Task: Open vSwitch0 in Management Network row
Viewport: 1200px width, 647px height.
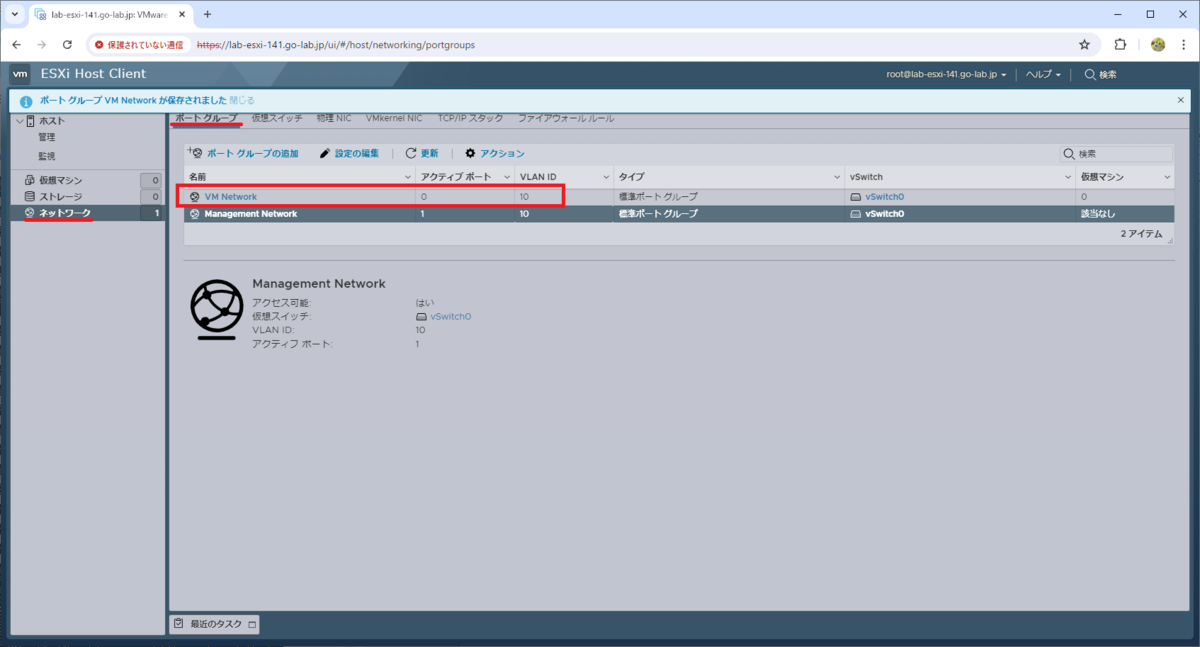Action: click(884, 214)
